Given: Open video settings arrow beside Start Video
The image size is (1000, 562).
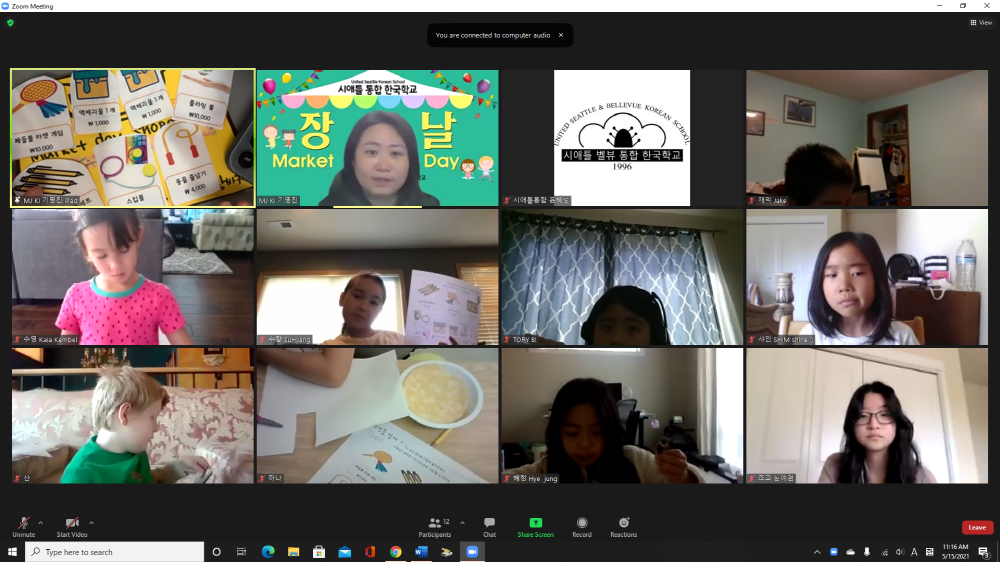Looking at the screenshot, I should click(x=92, y=522).
